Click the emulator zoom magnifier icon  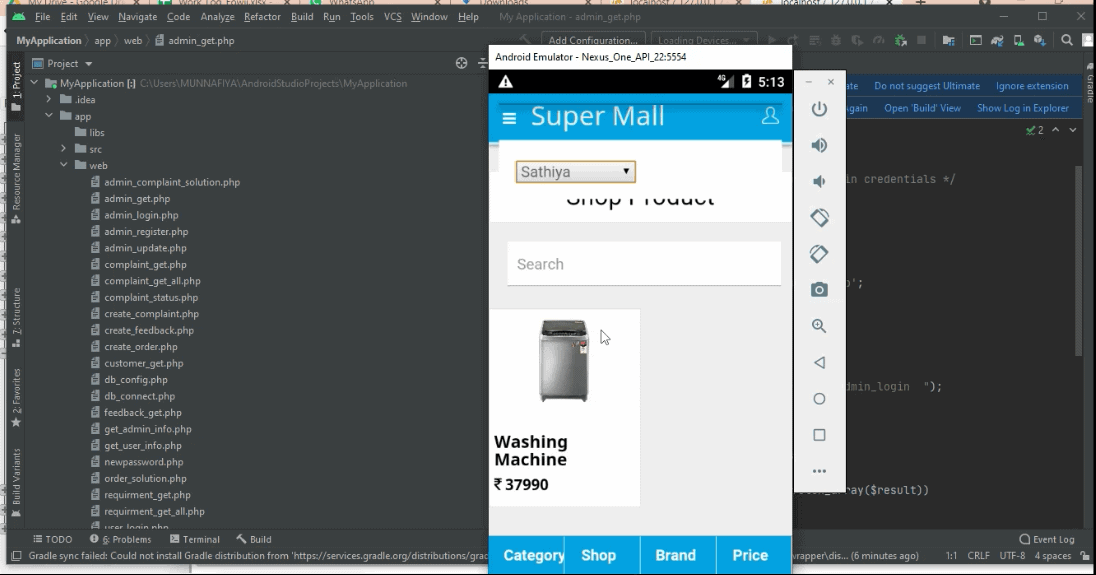pos(819,326)
